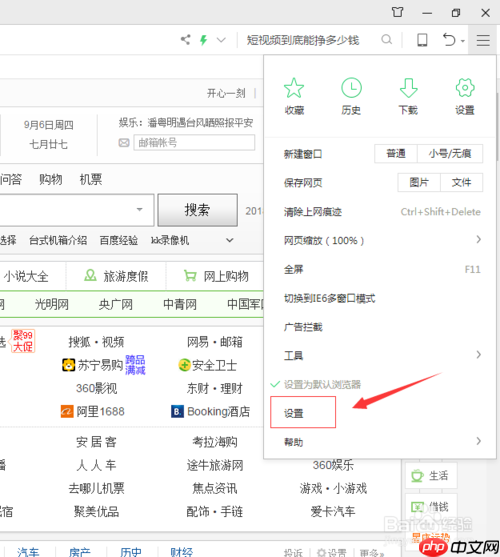Viewport: 500px width, 557px height.
Task: Open 收藏 favorites star icon
Action: (294, 96)
